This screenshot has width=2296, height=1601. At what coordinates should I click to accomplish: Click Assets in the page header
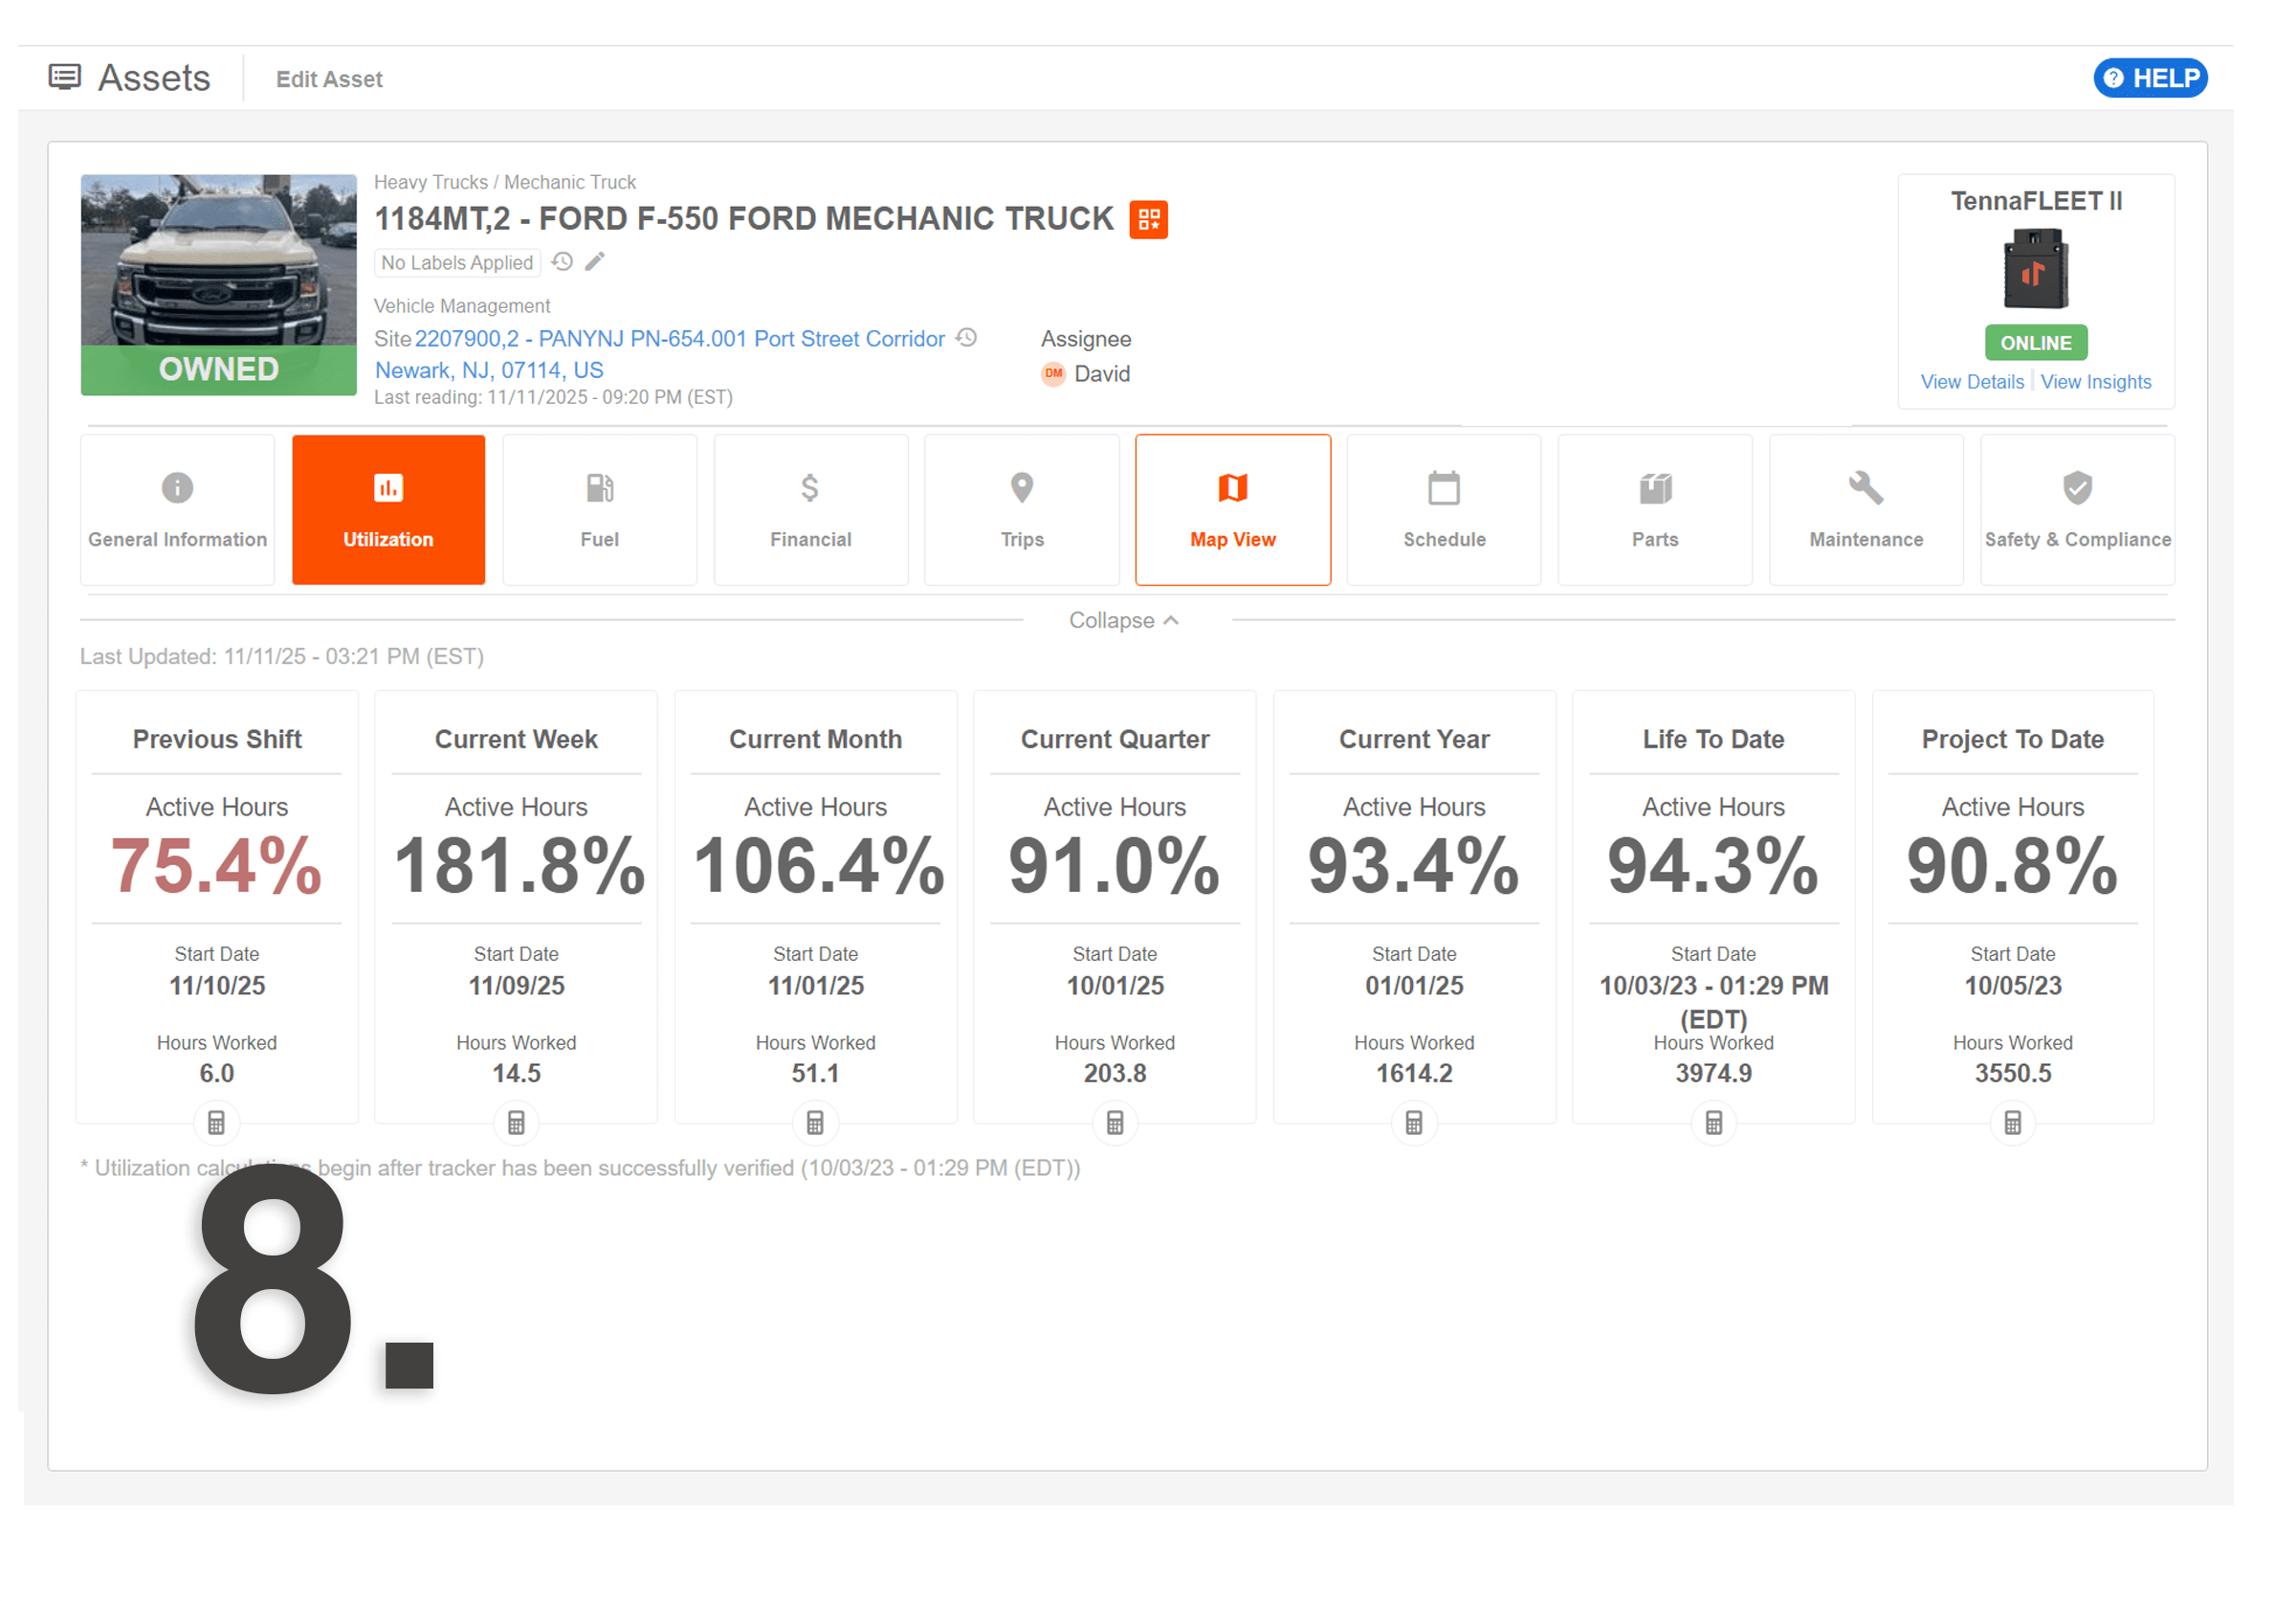pyautogui.click(x=154, y=77)
